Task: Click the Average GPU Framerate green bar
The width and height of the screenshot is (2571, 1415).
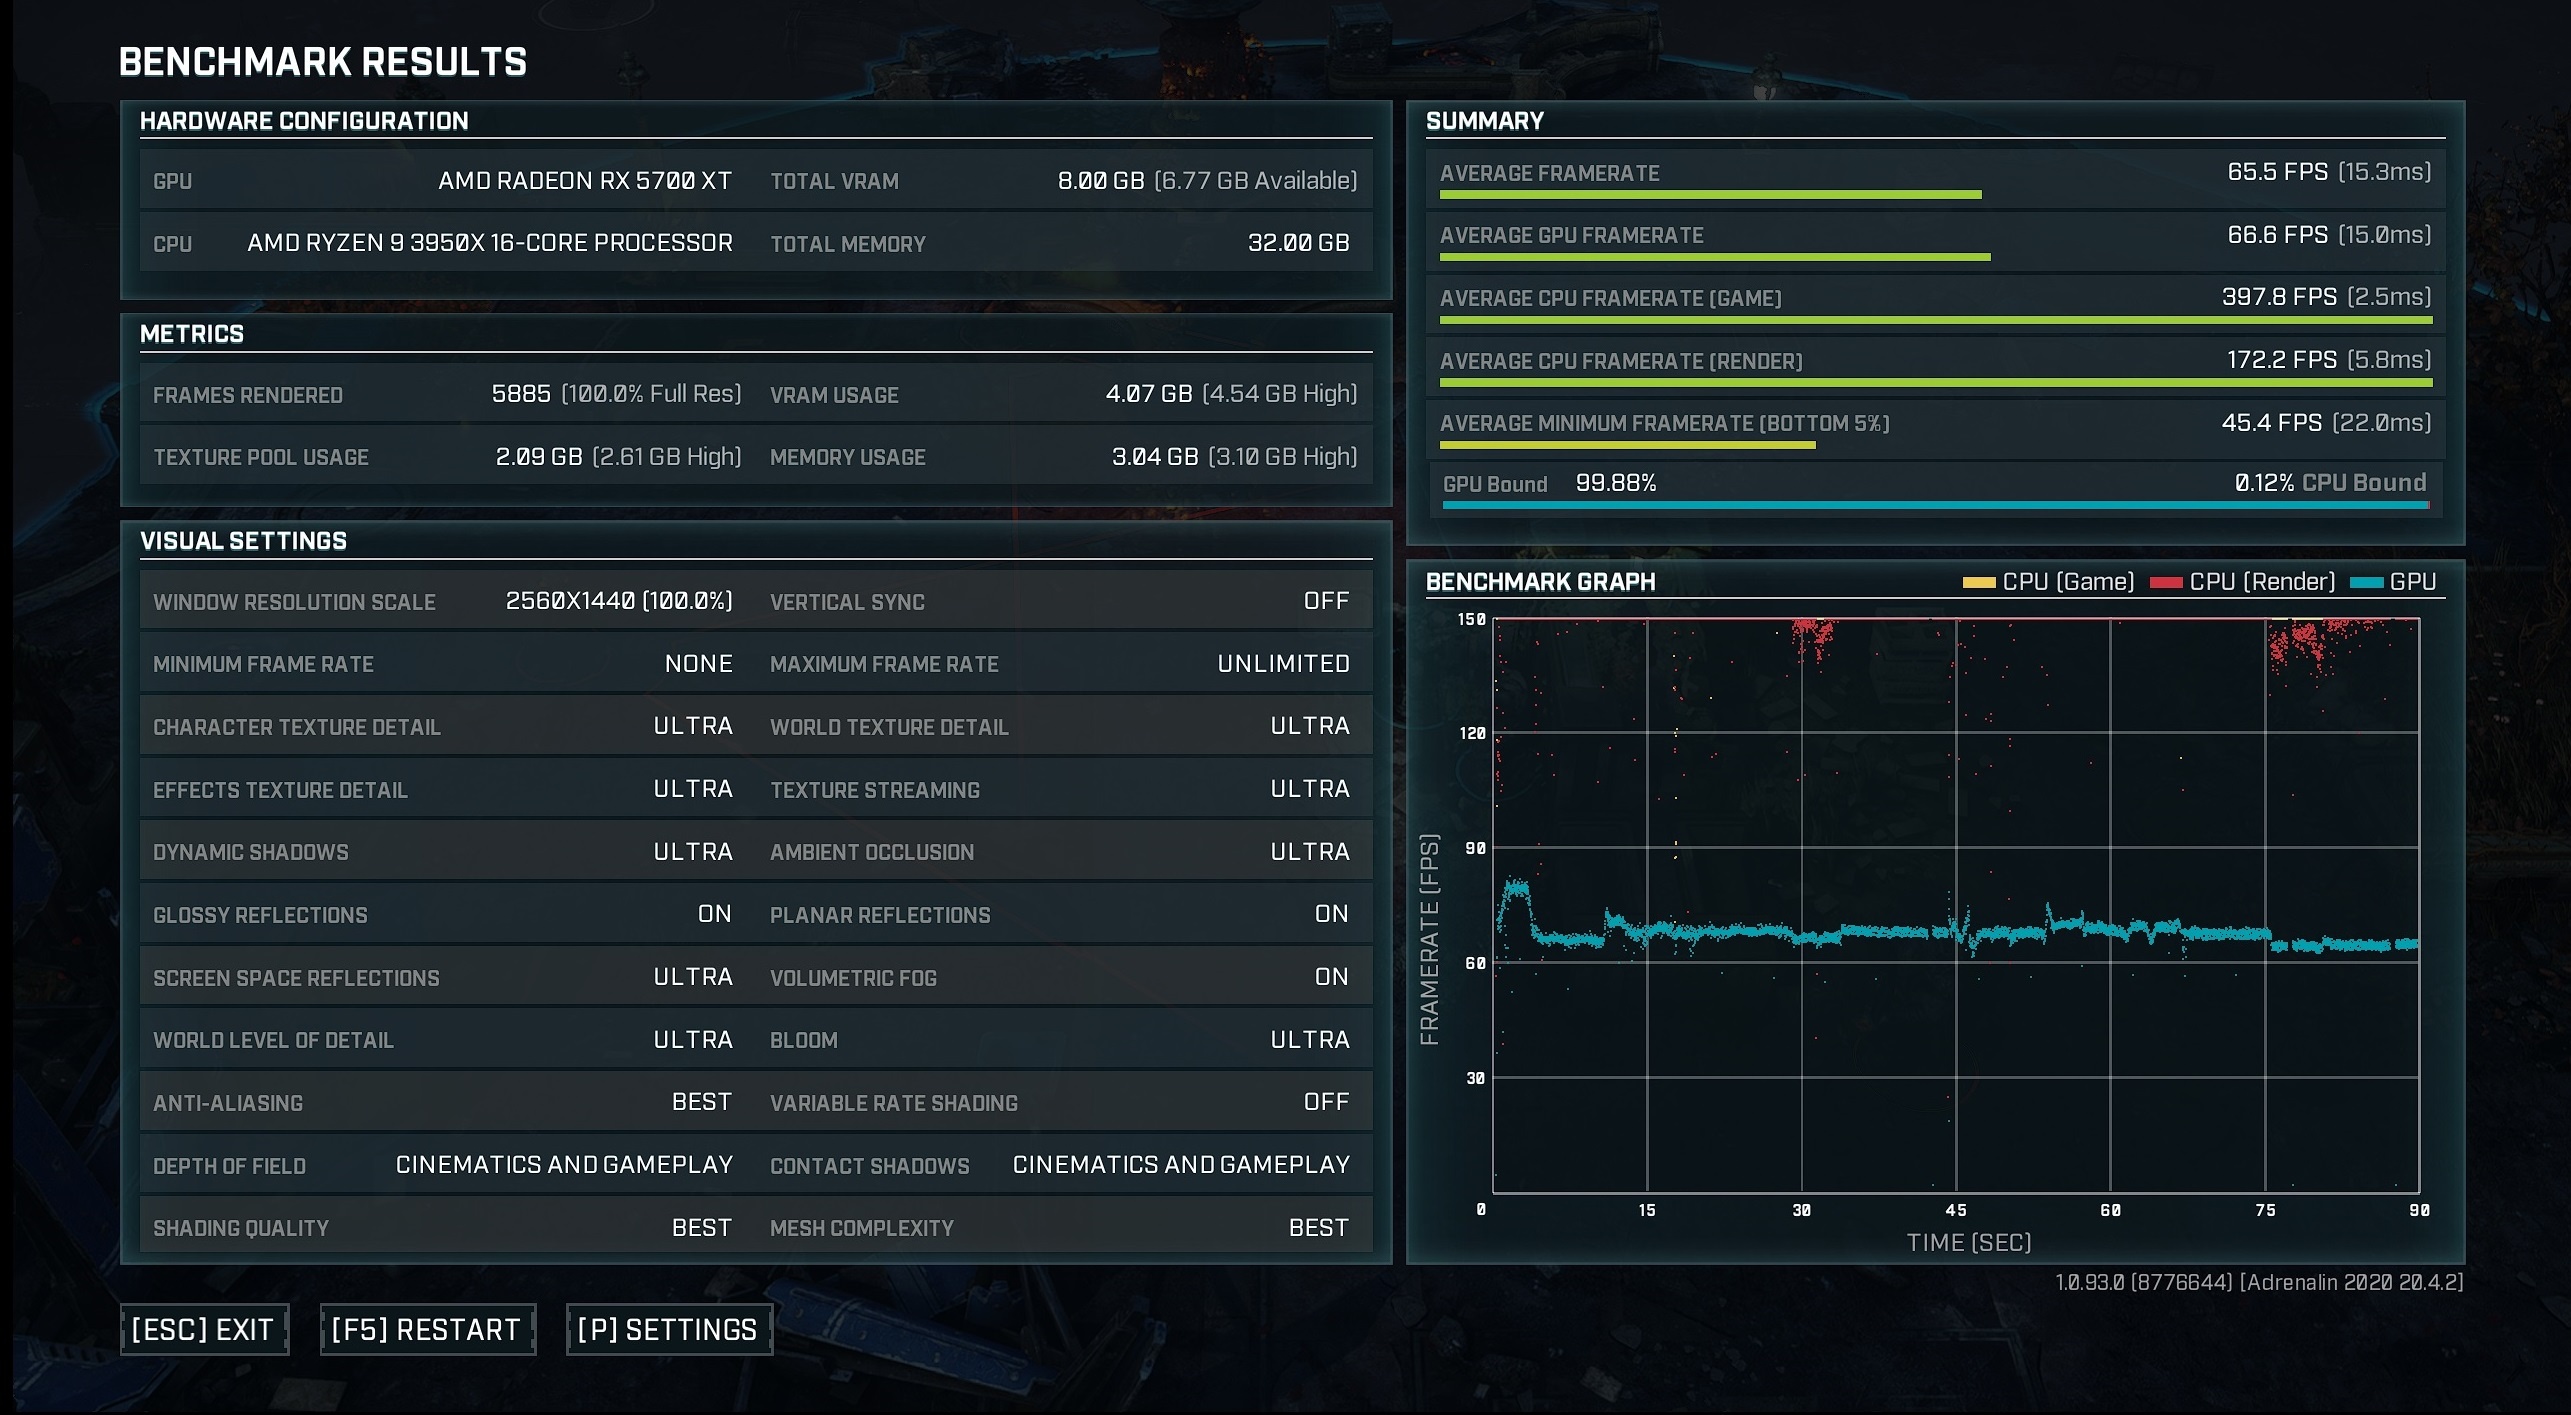Action: coord(1715,258)
